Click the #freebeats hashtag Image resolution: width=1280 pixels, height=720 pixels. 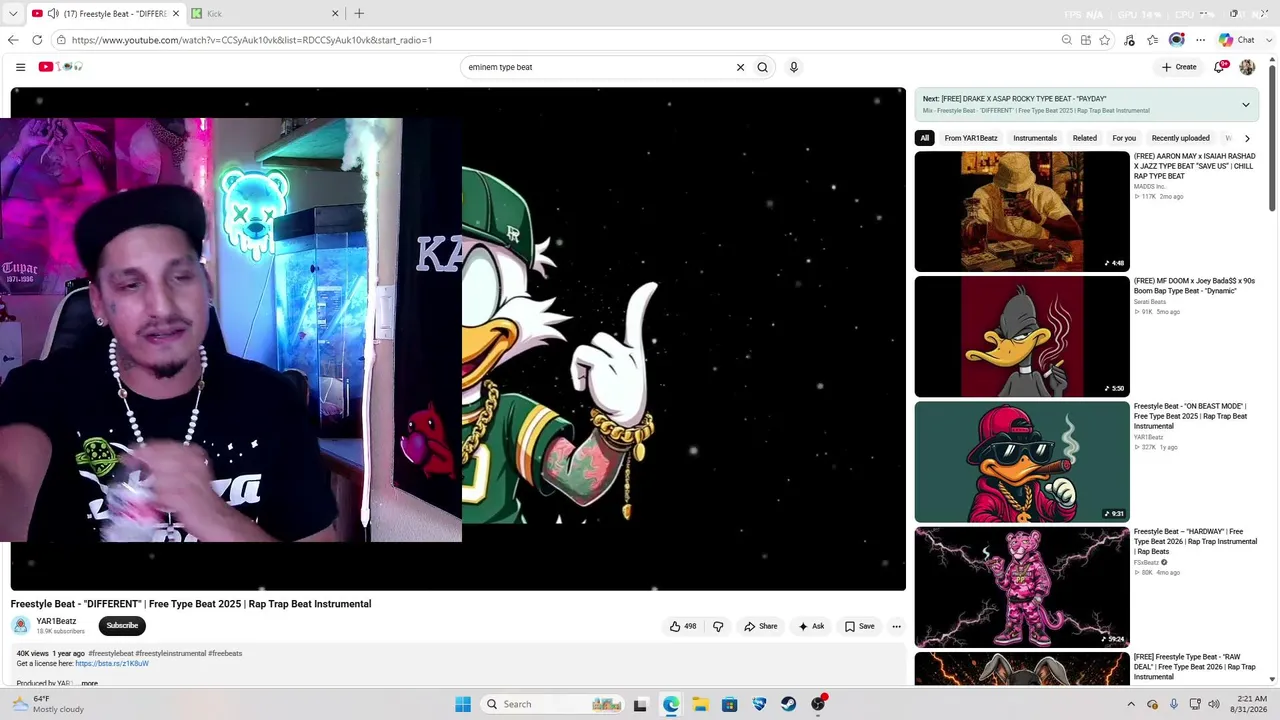pos(225,654)
